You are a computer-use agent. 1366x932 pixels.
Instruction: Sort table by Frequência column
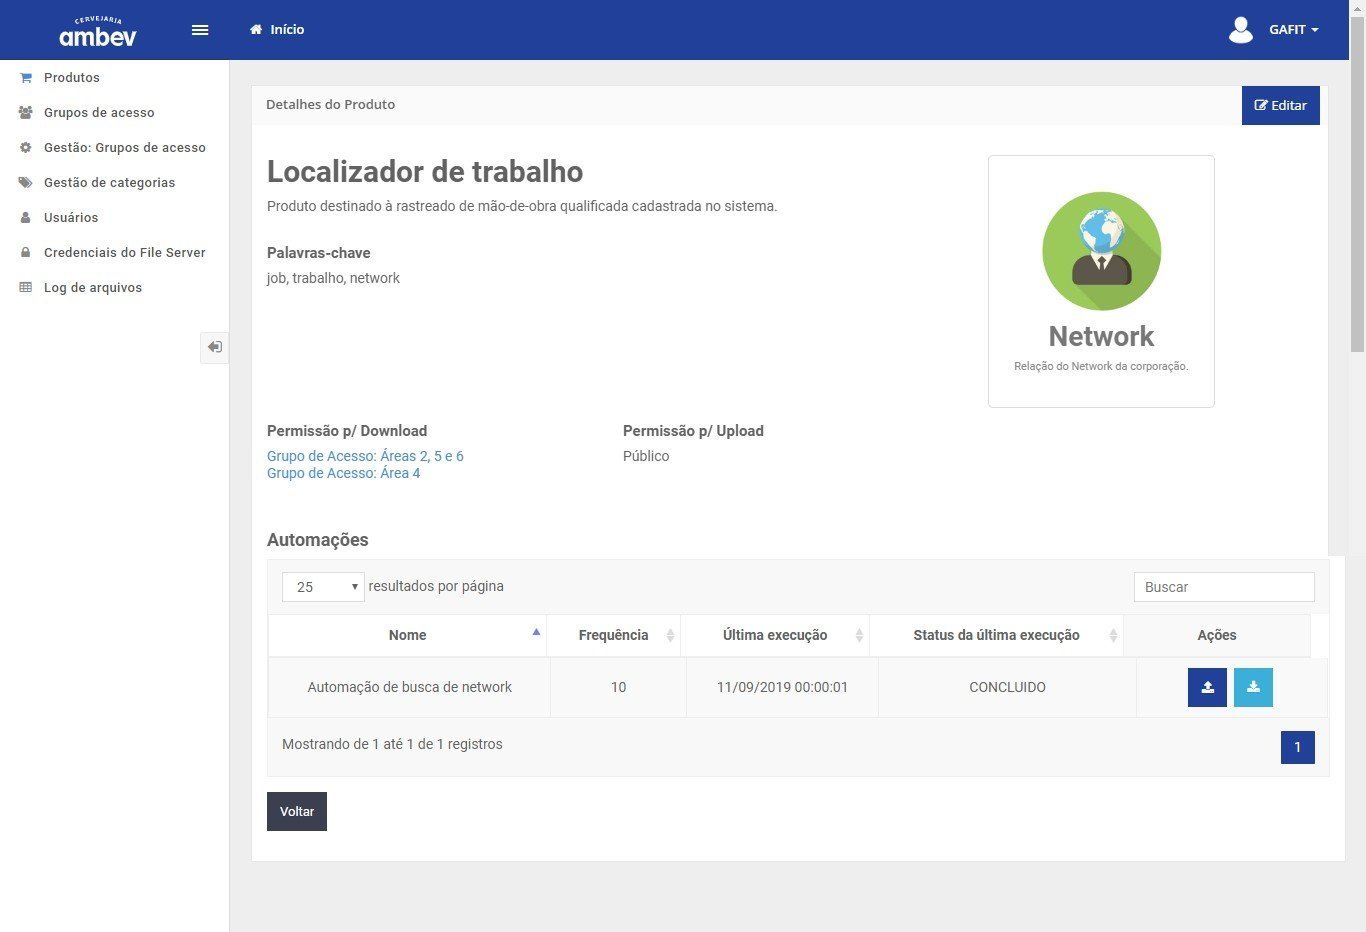click(613, 635)
